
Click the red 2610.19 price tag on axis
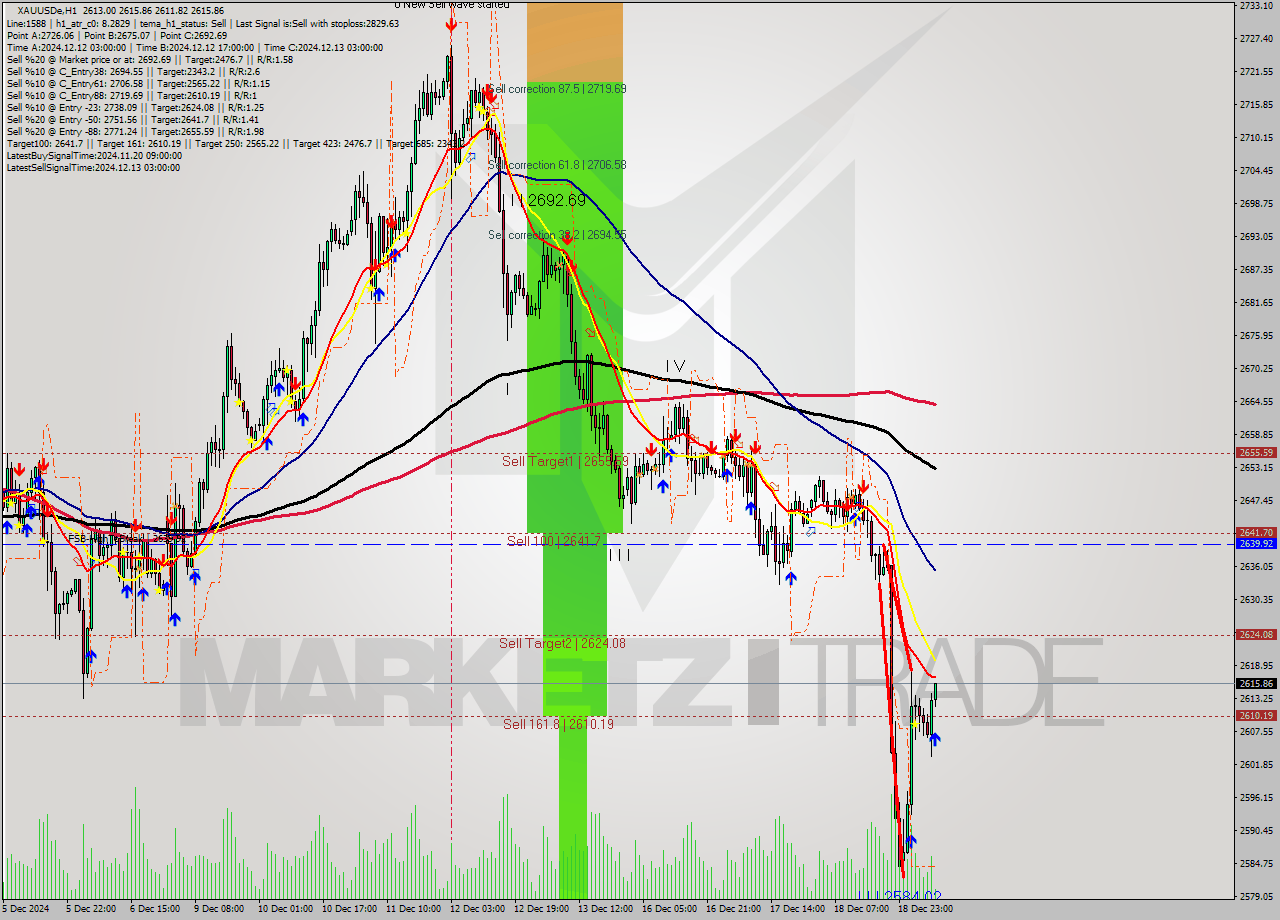[x=1255, y=715]
